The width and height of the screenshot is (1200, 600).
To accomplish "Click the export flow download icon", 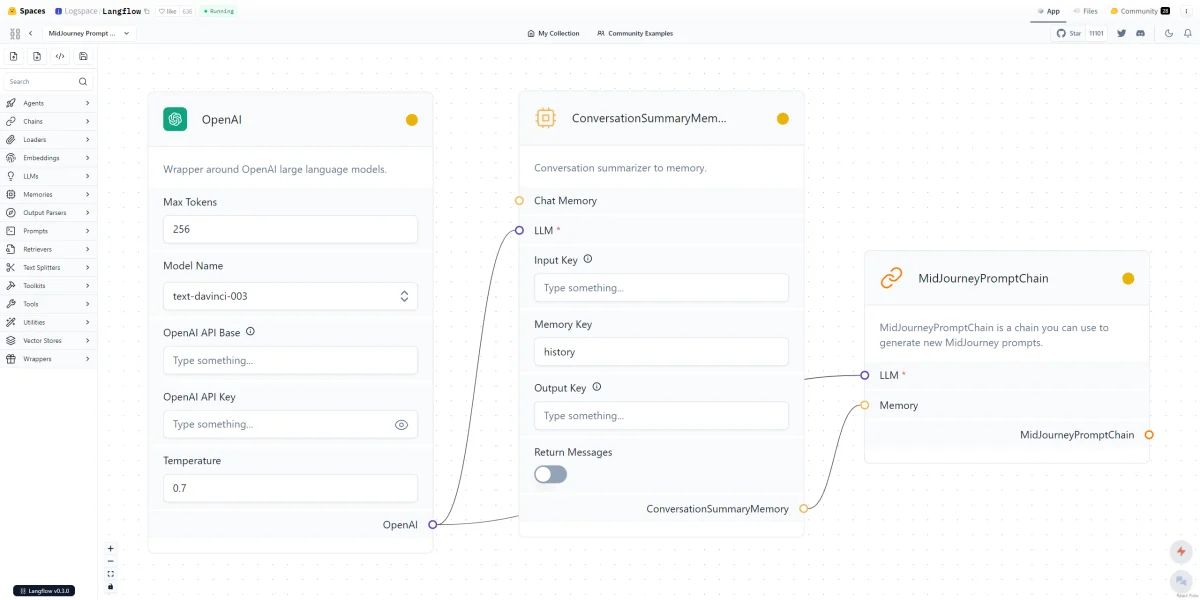I will (37, 56).
